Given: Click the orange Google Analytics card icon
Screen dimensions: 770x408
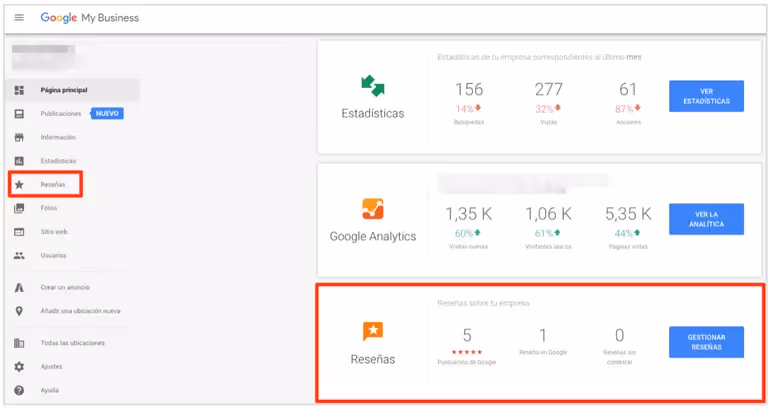Looking at the screenshot, I should coord(373,209).
